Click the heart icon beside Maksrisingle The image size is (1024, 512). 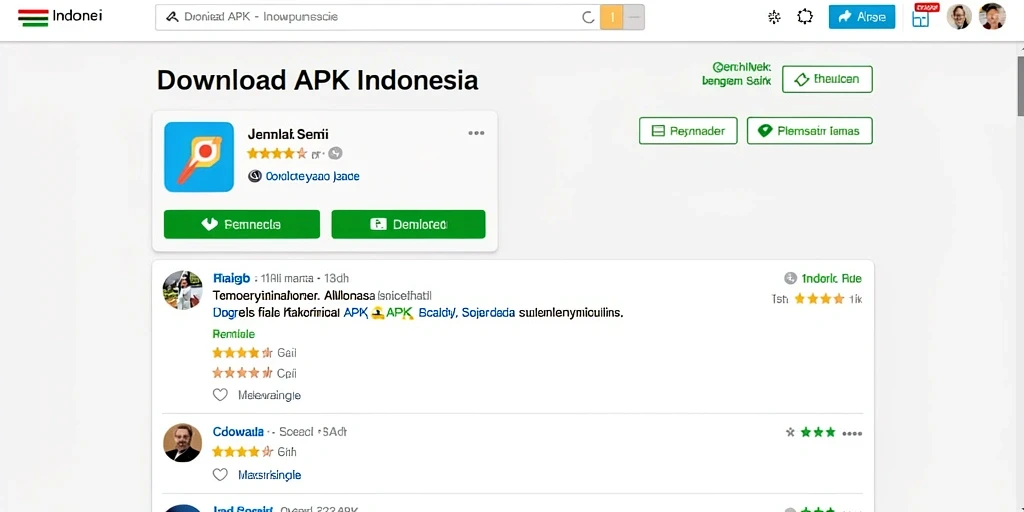point(221,475)
